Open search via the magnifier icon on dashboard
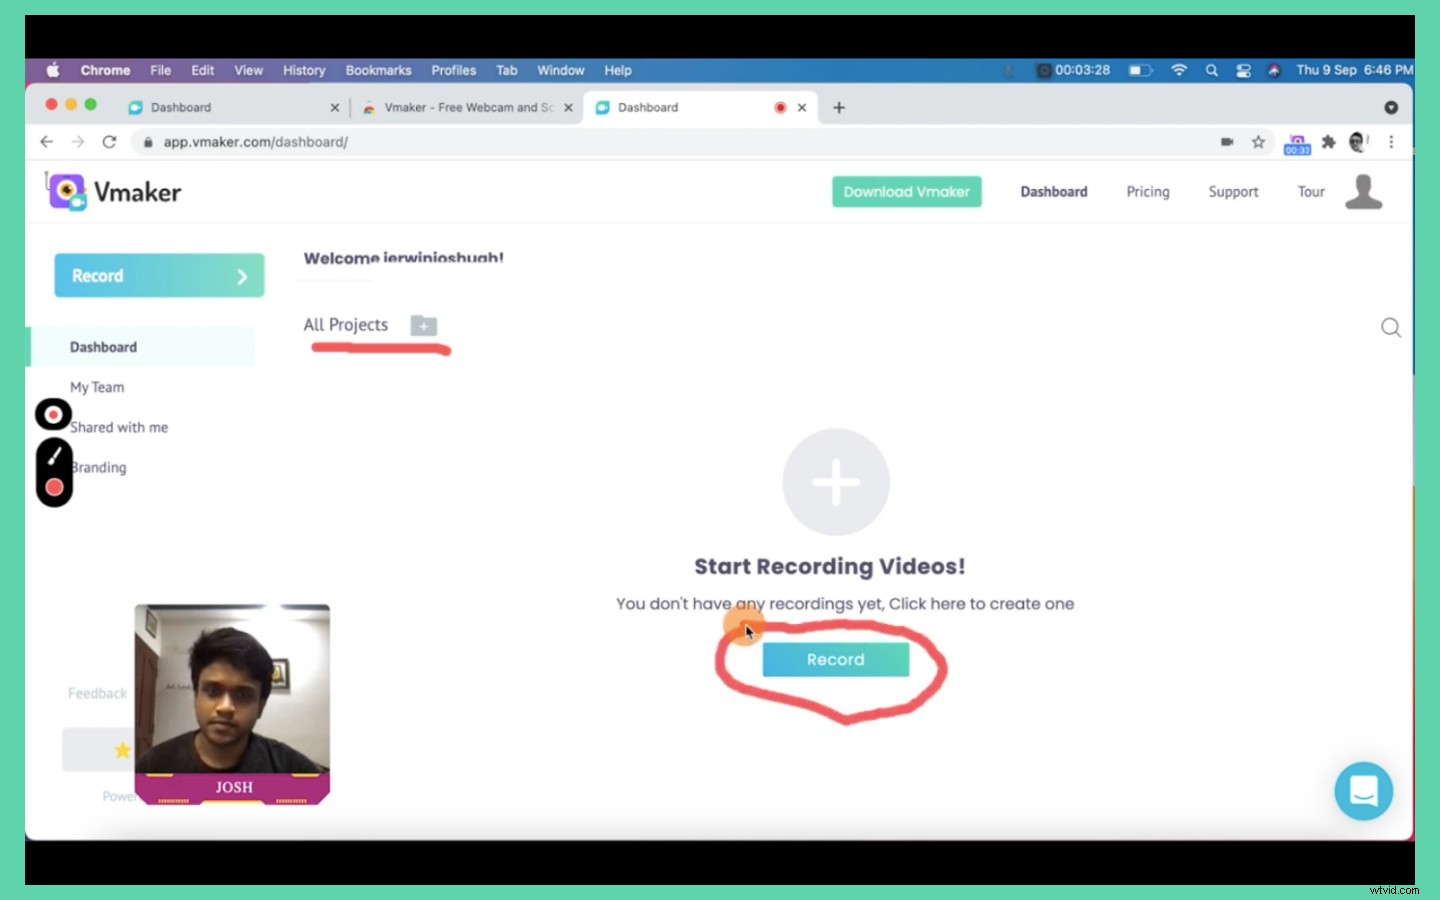Image resolution: width=1440 pixels, height=900 pixels. (1390, 327)
